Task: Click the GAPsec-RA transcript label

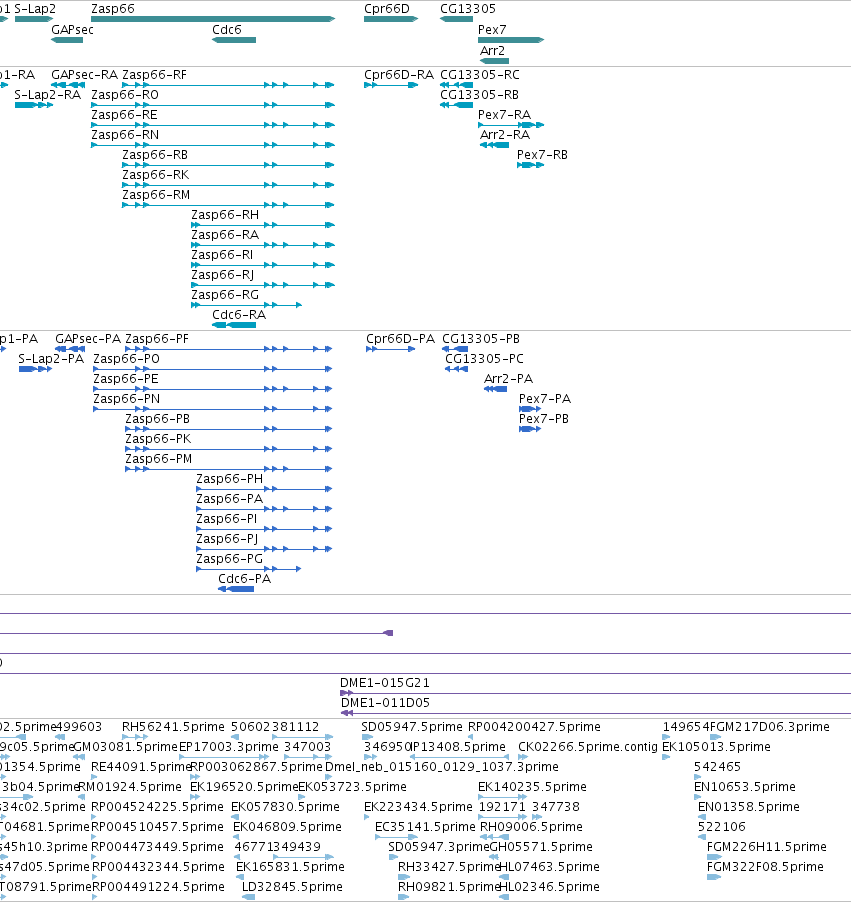Action: (x=85, y=75)
